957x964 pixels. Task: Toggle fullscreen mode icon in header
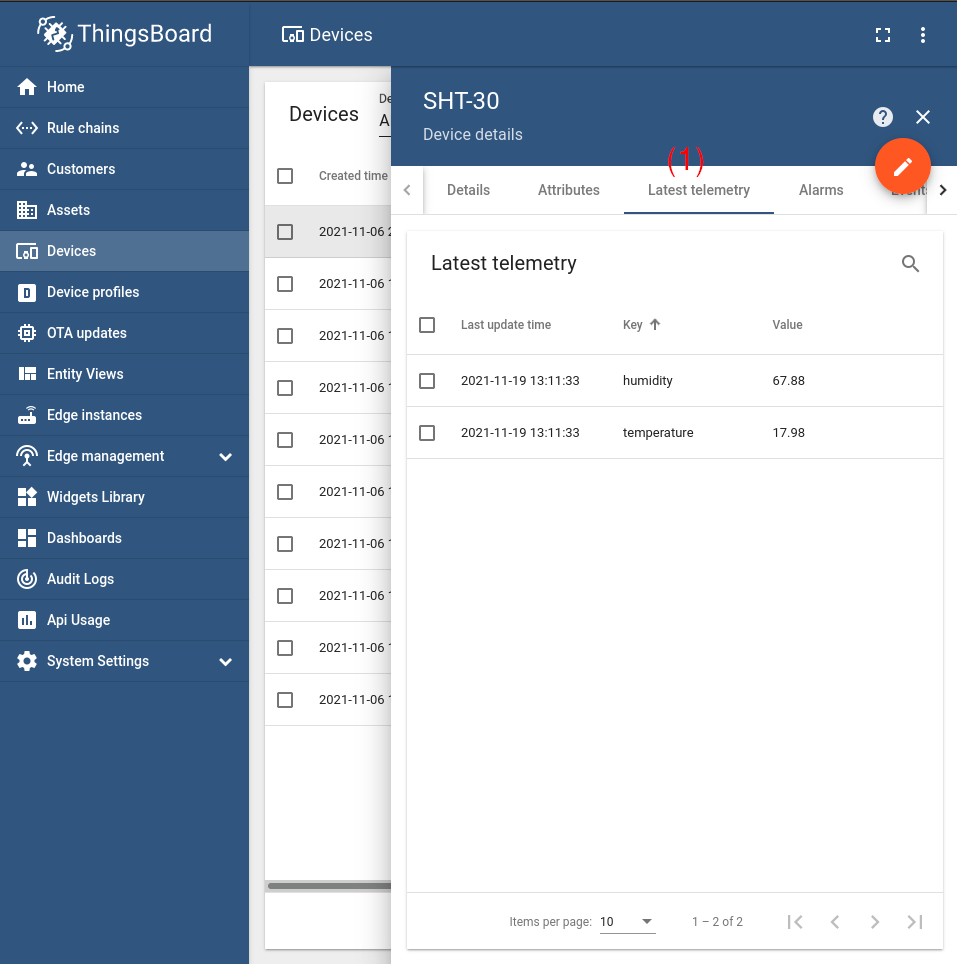coord(882,35)
